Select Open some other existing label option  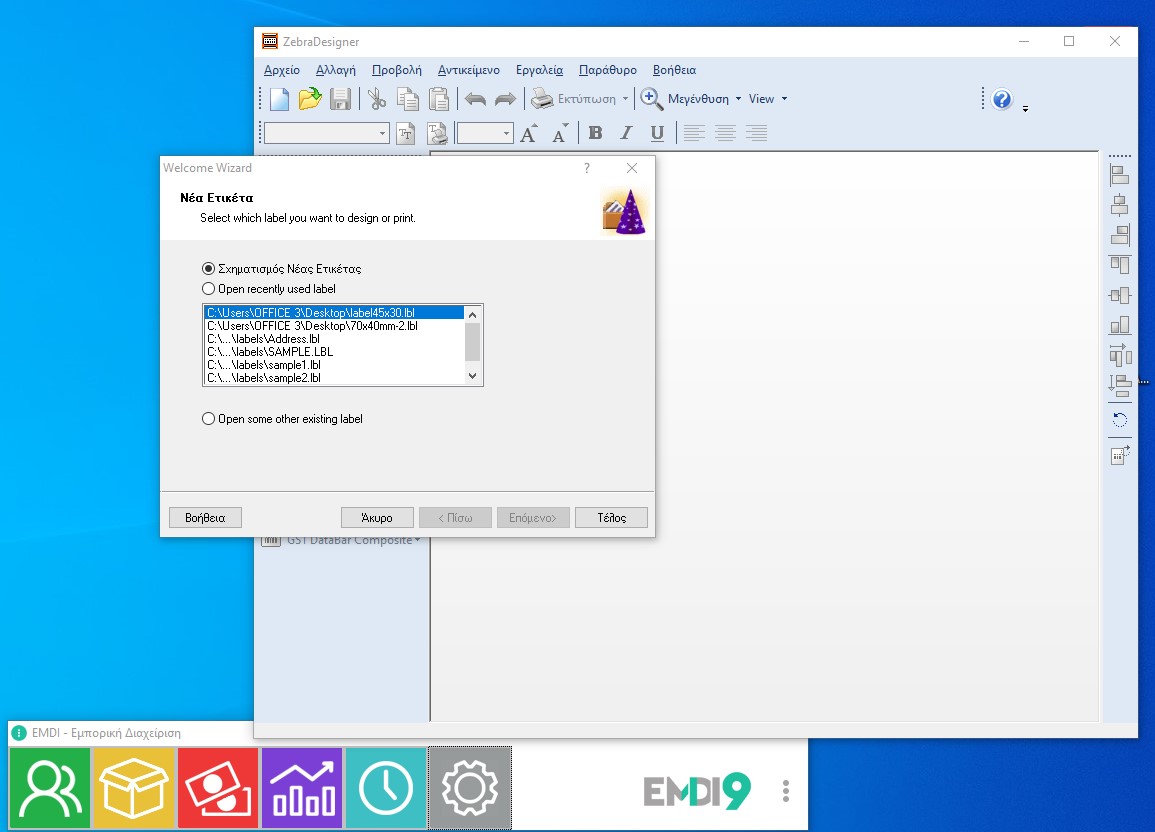pos(208,419)
